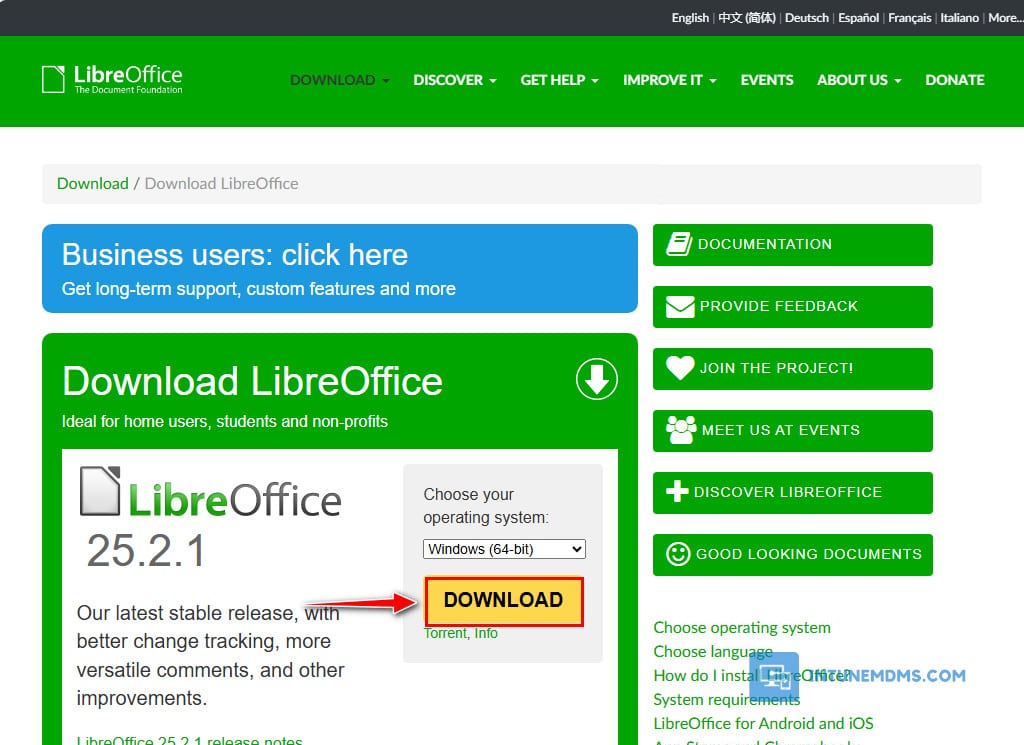Switch language to Français

909,18
